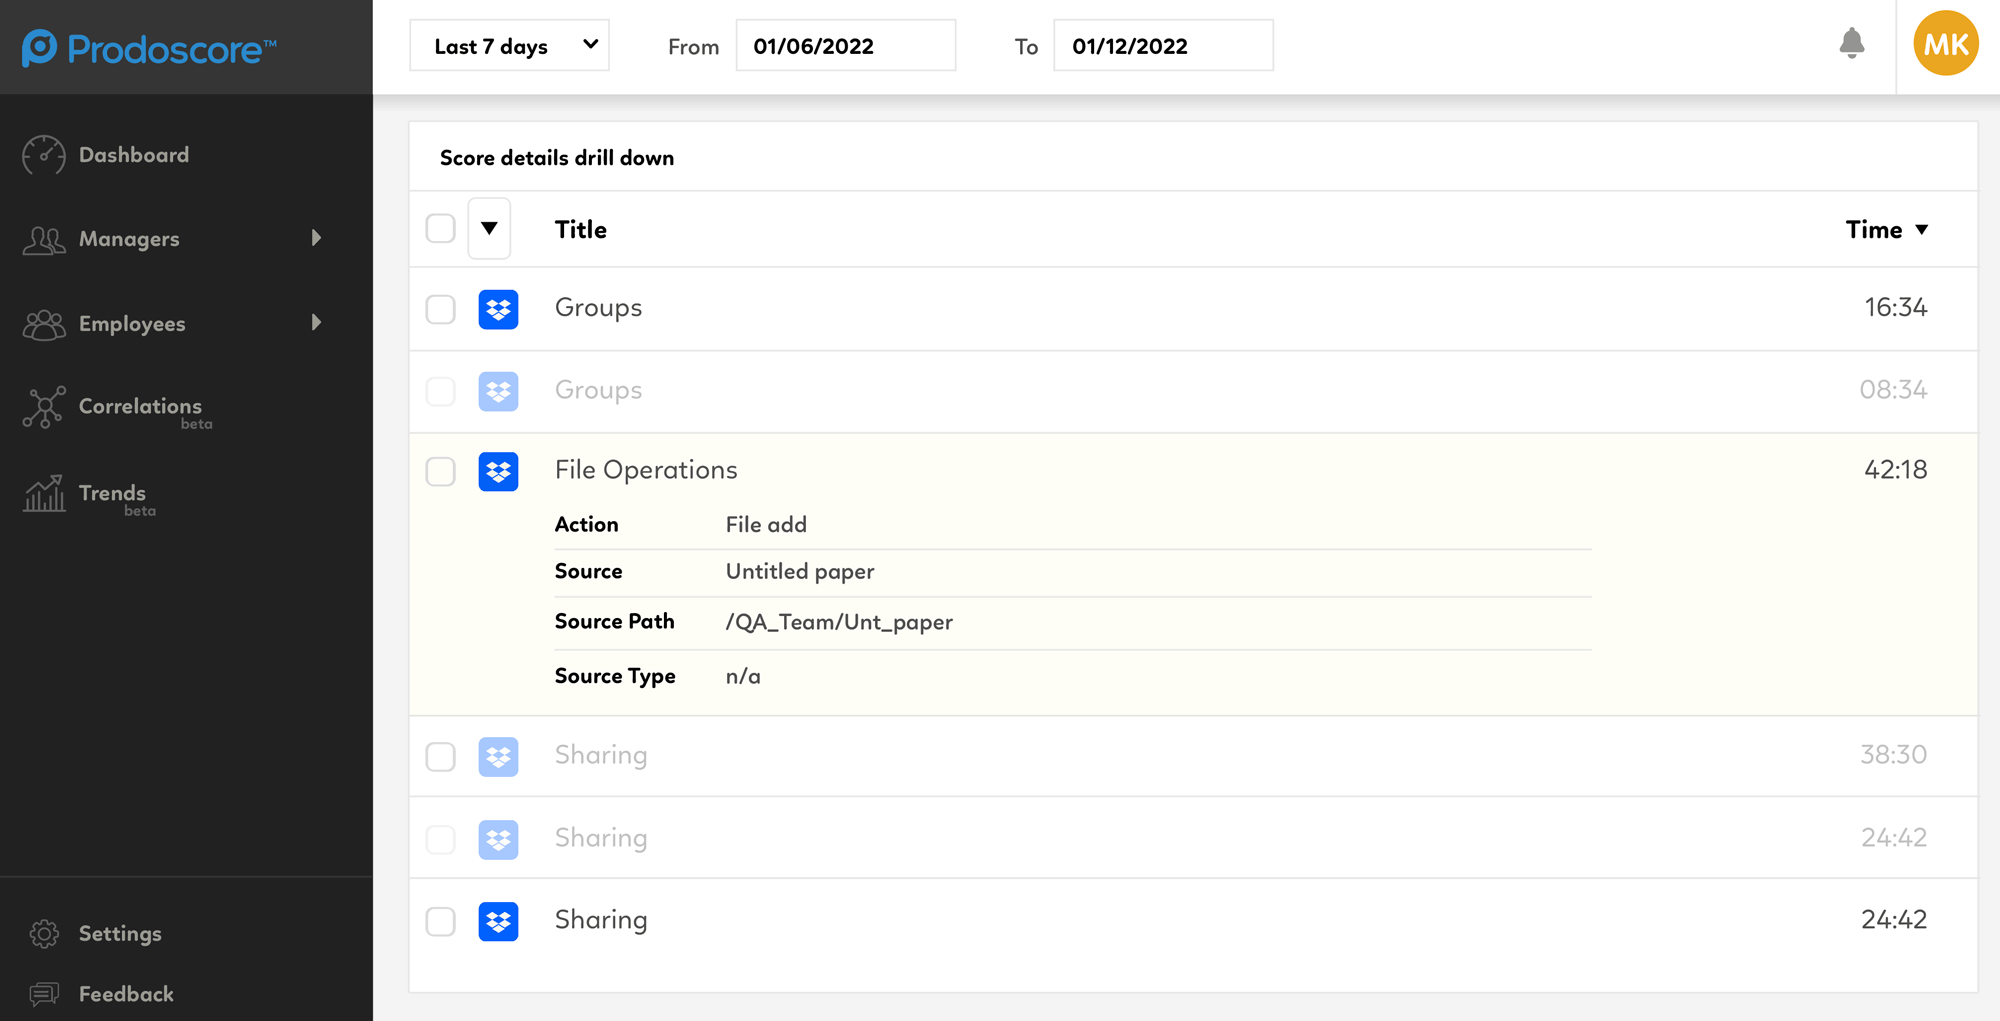
Task: Expand the Groups 16:34 row
Action: [1193, 309]
